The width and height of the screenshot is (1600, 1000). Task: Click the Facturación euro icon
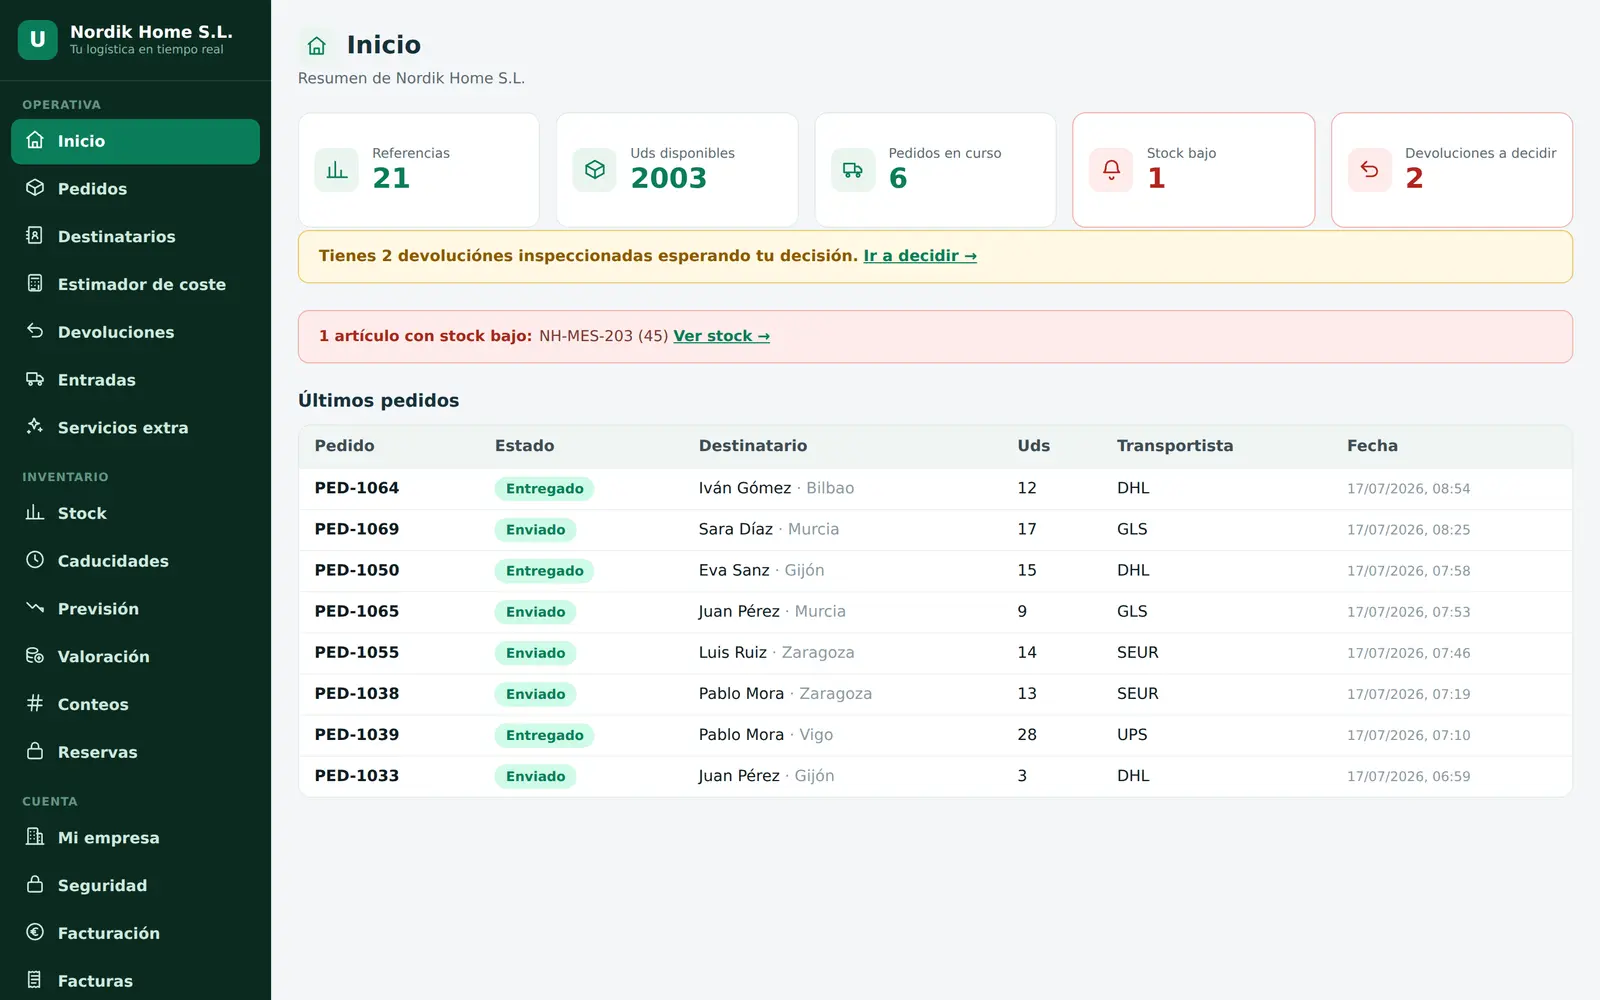point(35,932)
